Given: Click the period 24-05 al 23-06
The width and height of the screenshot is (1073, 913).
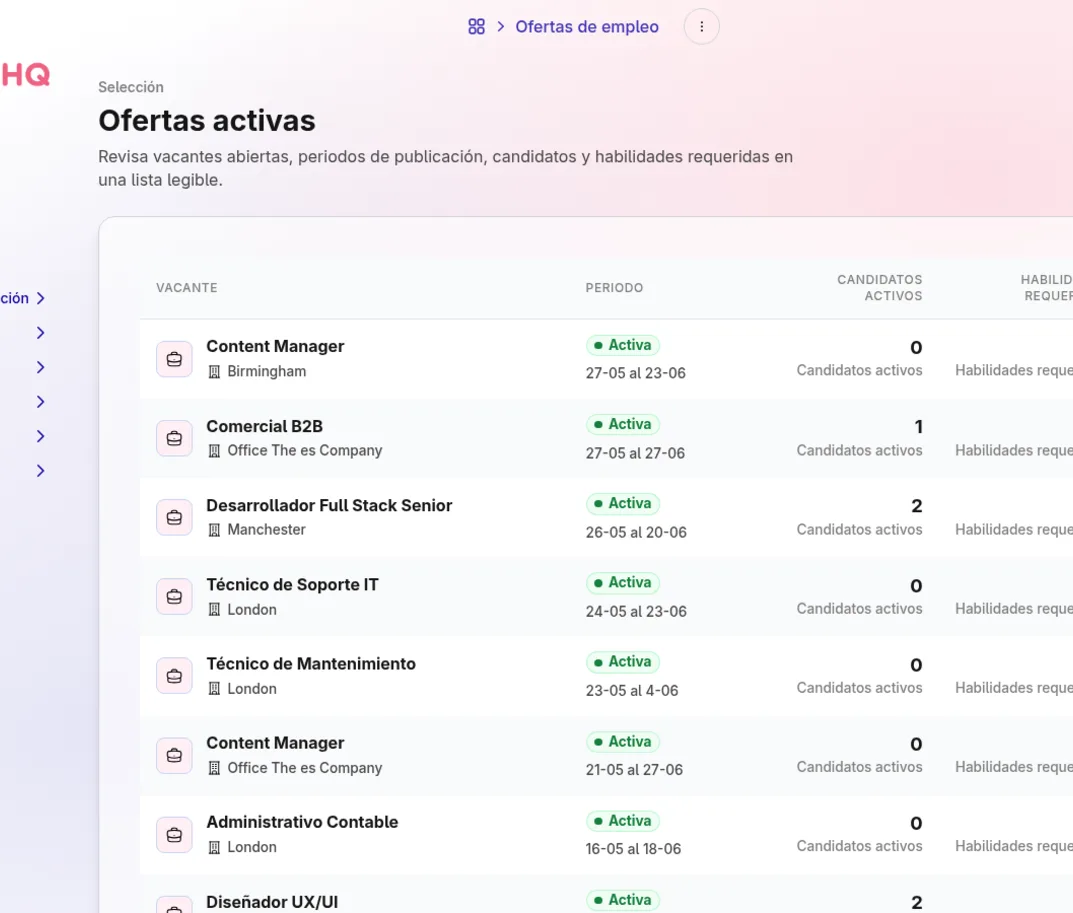Looking at the screenshot, I should 636,611.
